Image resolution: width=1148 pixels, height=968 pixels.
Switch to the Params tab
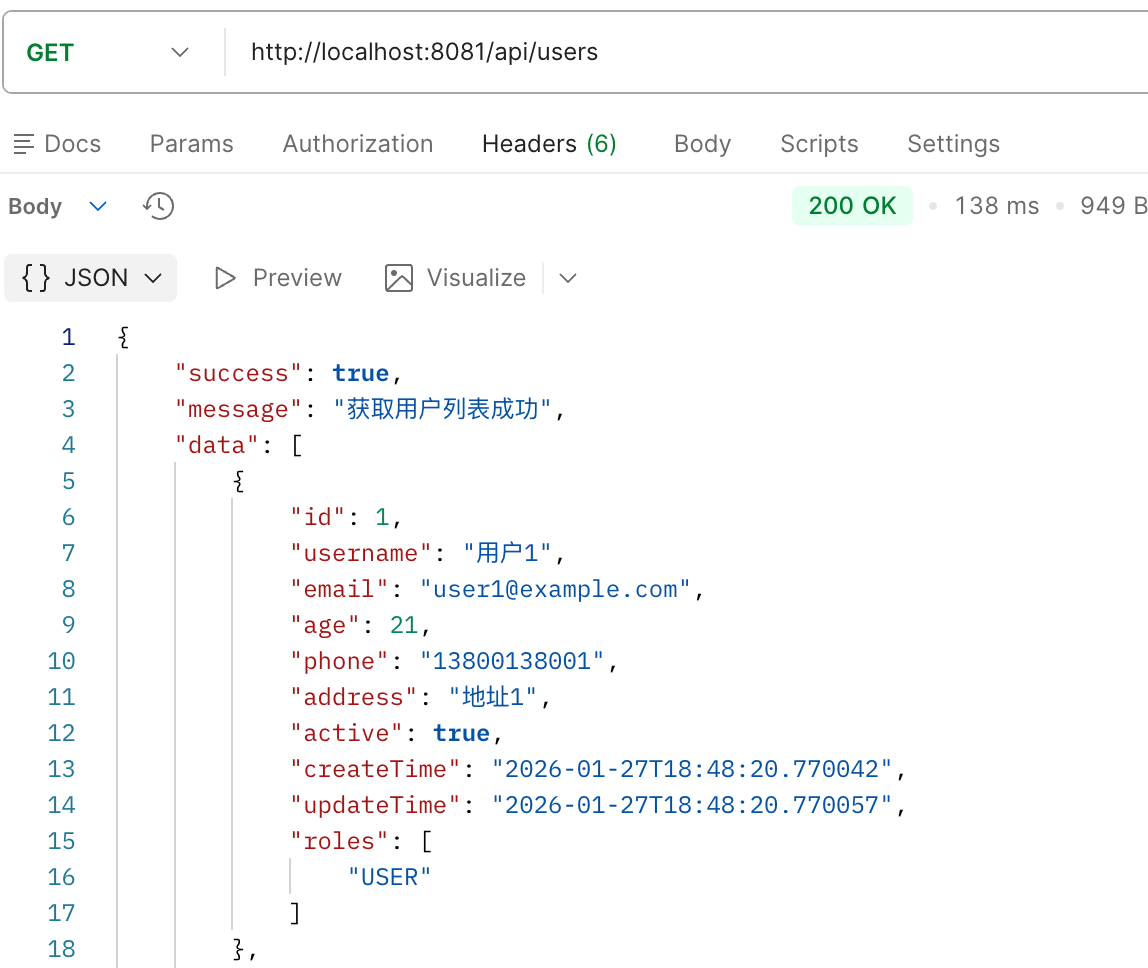[x=191, y=144]
